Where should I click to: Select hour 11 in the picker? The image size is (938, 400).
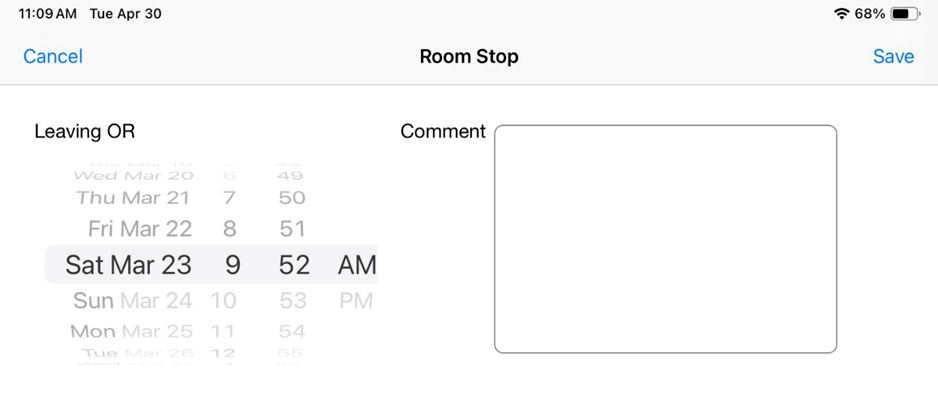(x=223, y=331)
